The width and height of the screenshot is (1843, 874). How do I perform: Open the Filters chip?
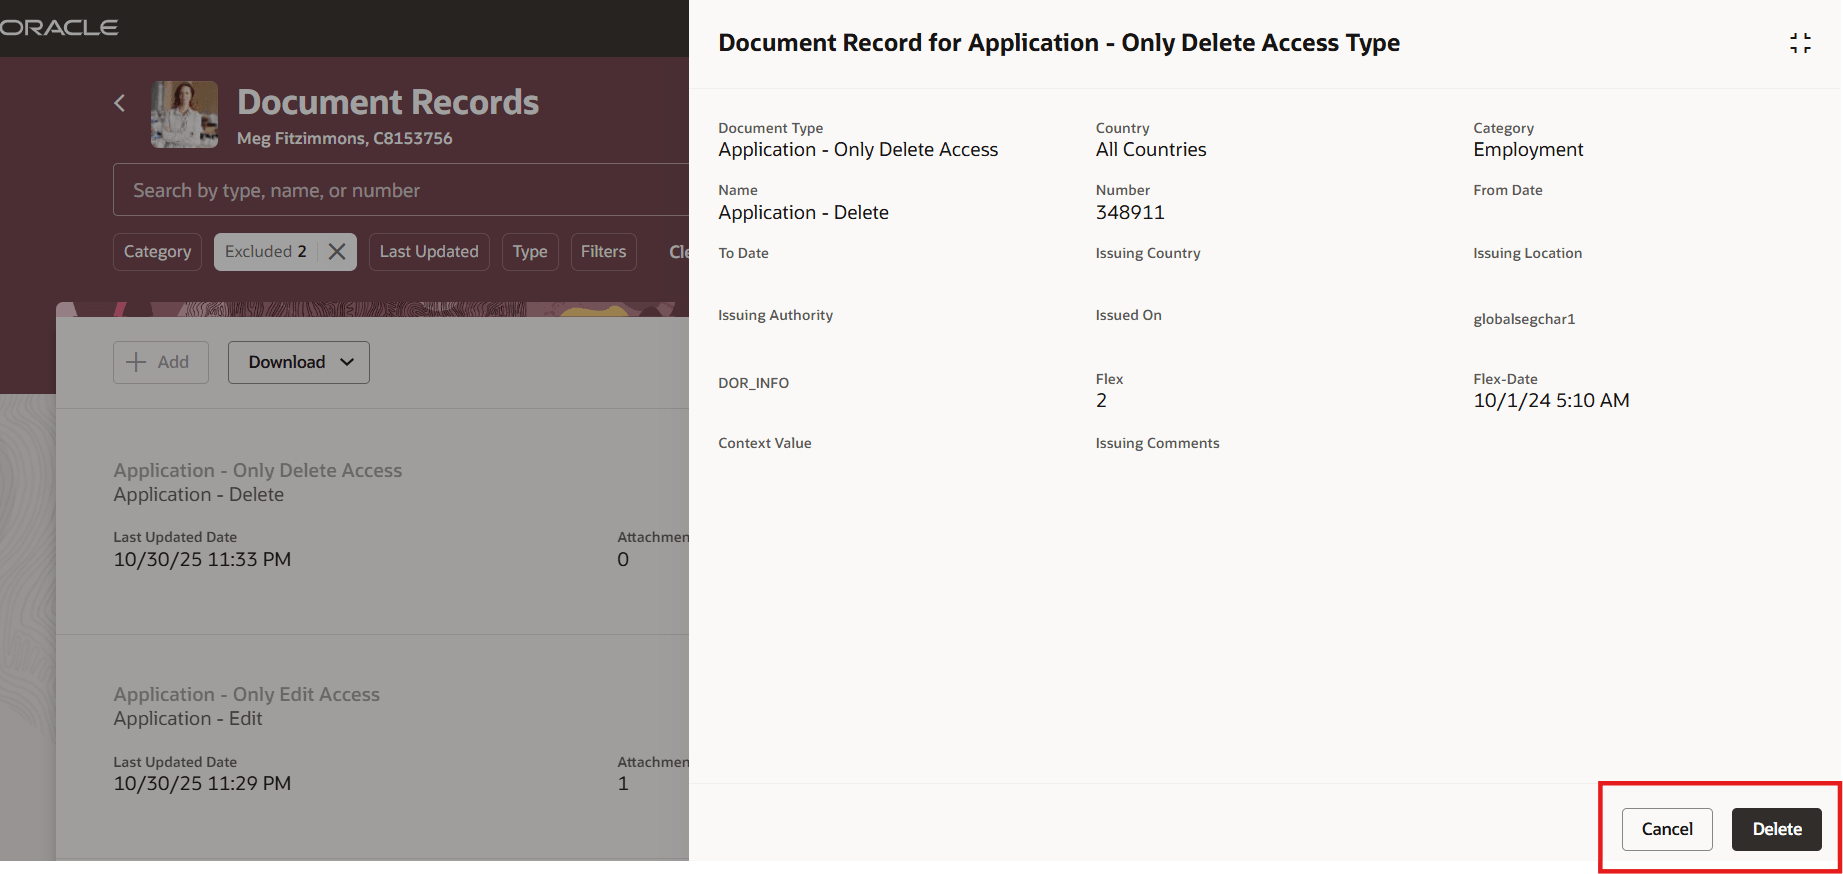(x=603, y=252)
